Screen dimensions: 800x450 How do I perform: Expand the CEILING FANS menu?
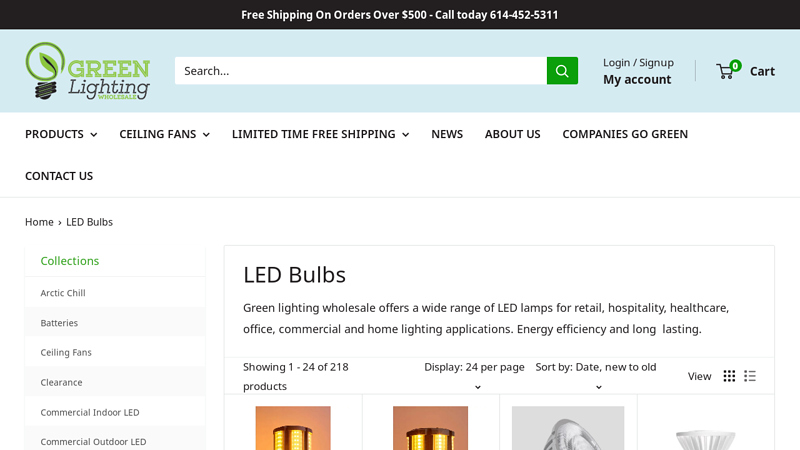click(164, 134)
